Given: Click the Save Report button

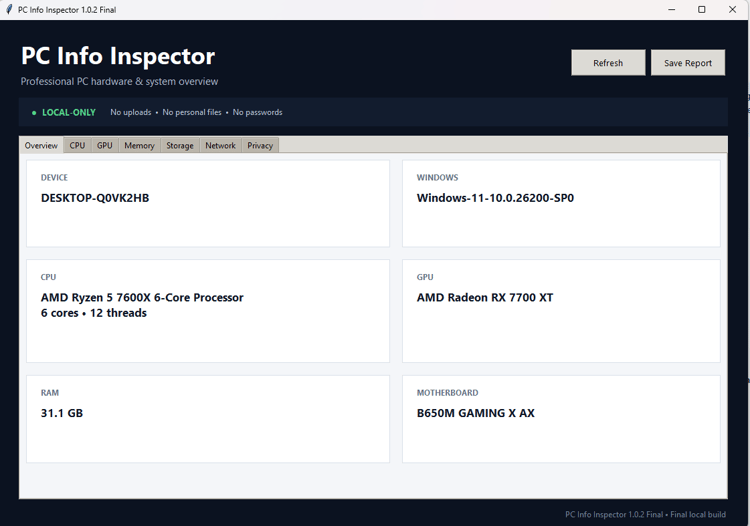Looking at the screenshot, I should (688, 63).
